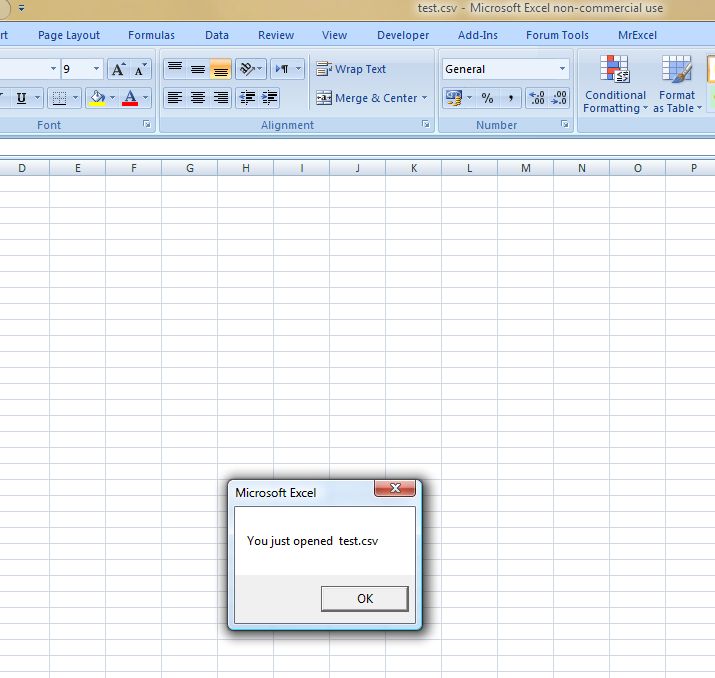Open Font dialog launcher
The image size is (715, 678).
(x=147, y=124)
